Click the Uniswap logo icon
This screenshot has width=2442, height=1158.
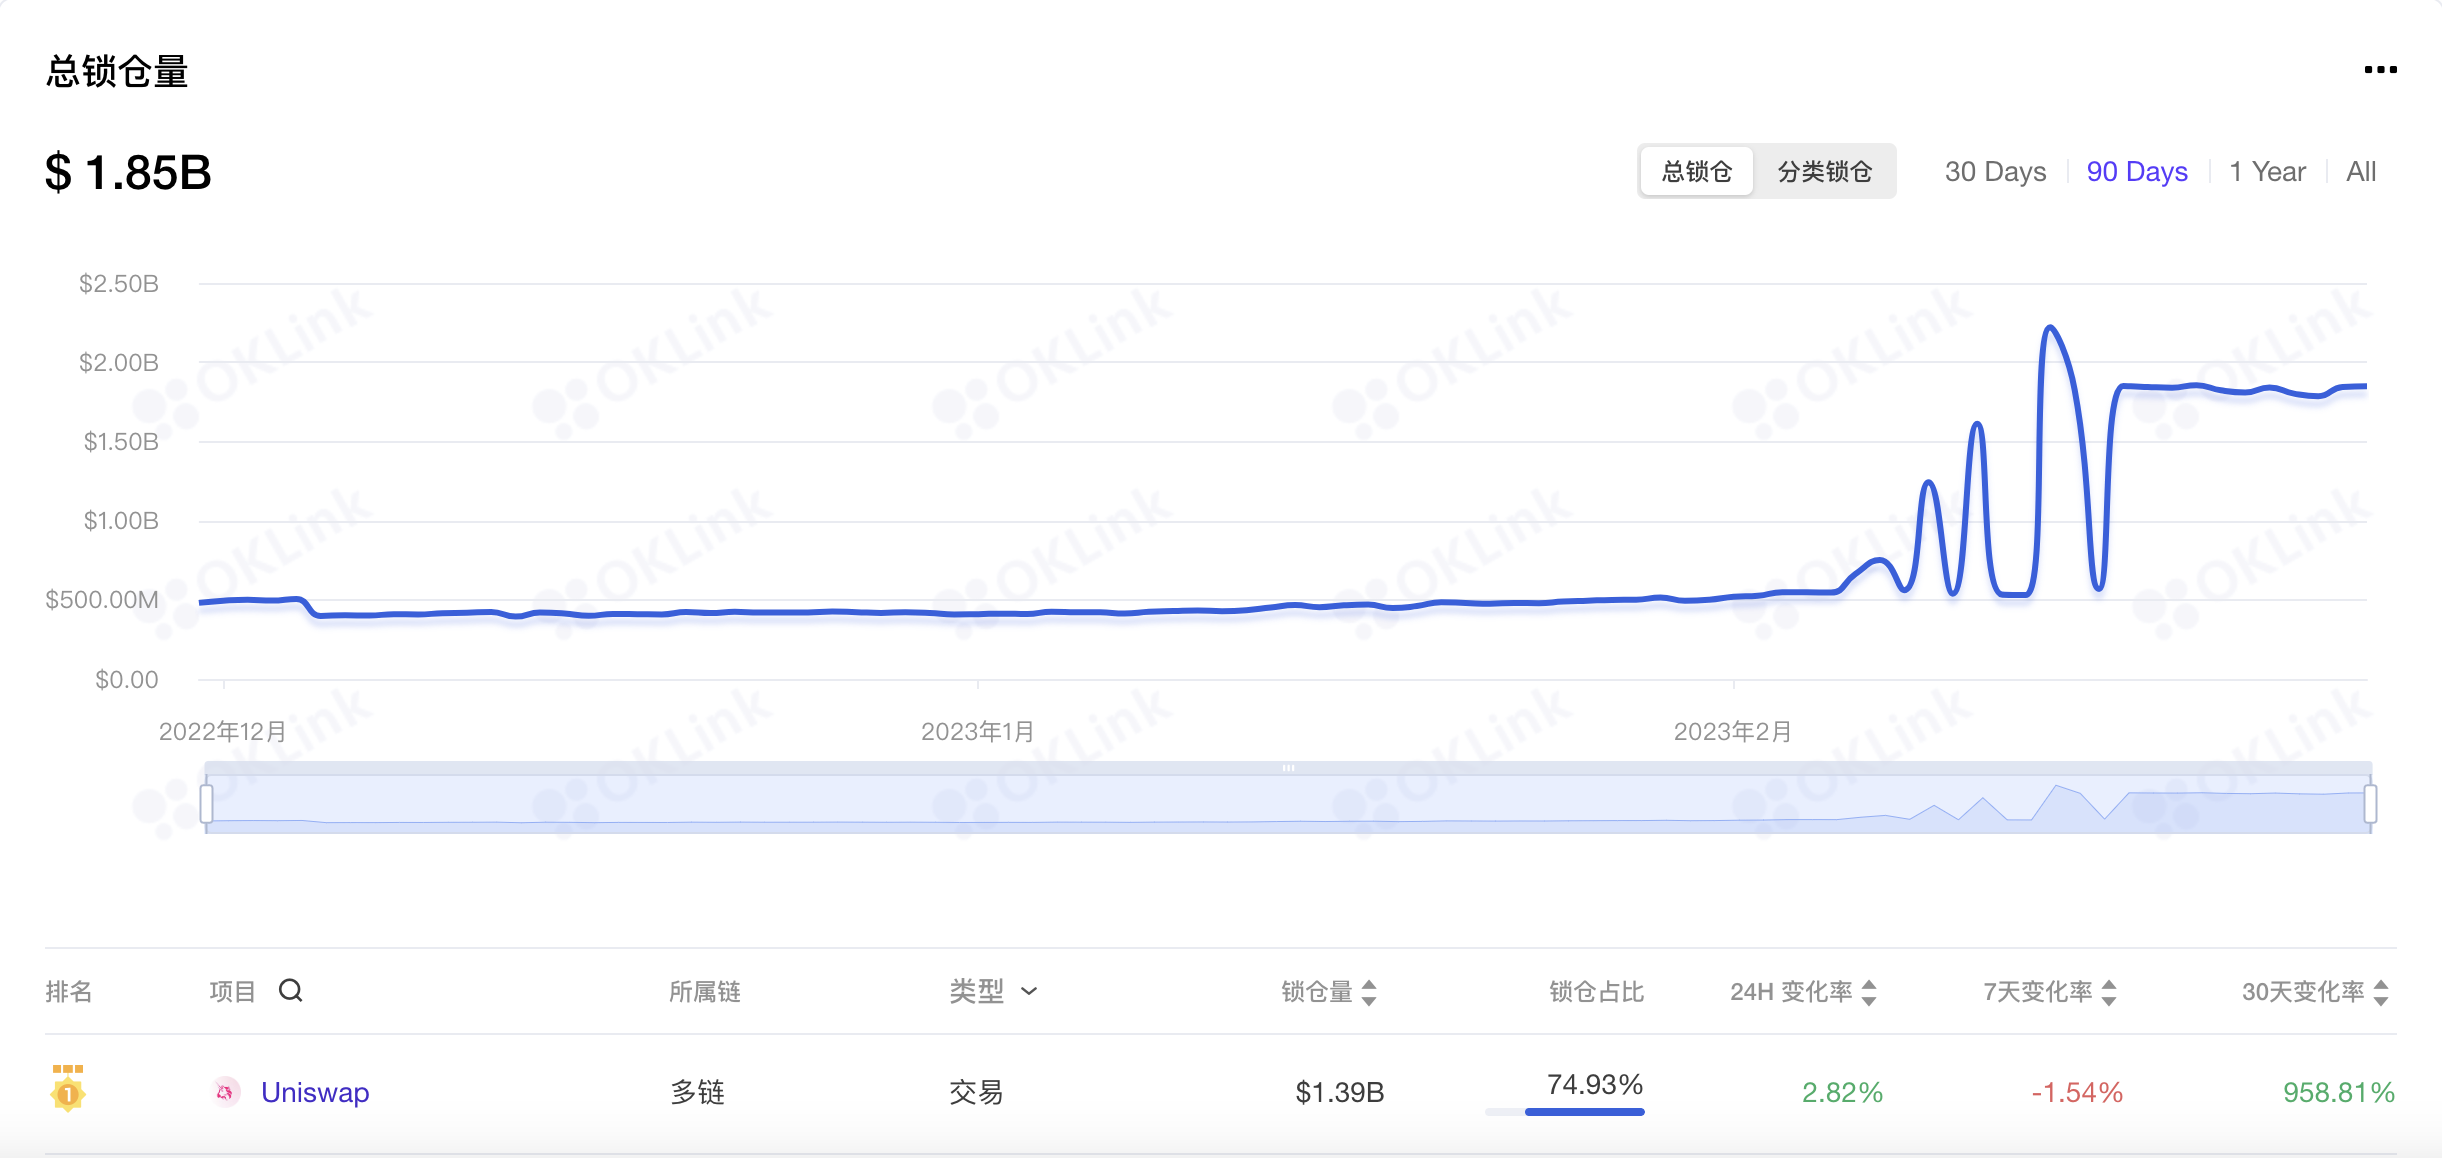(x=226, y=1092)
